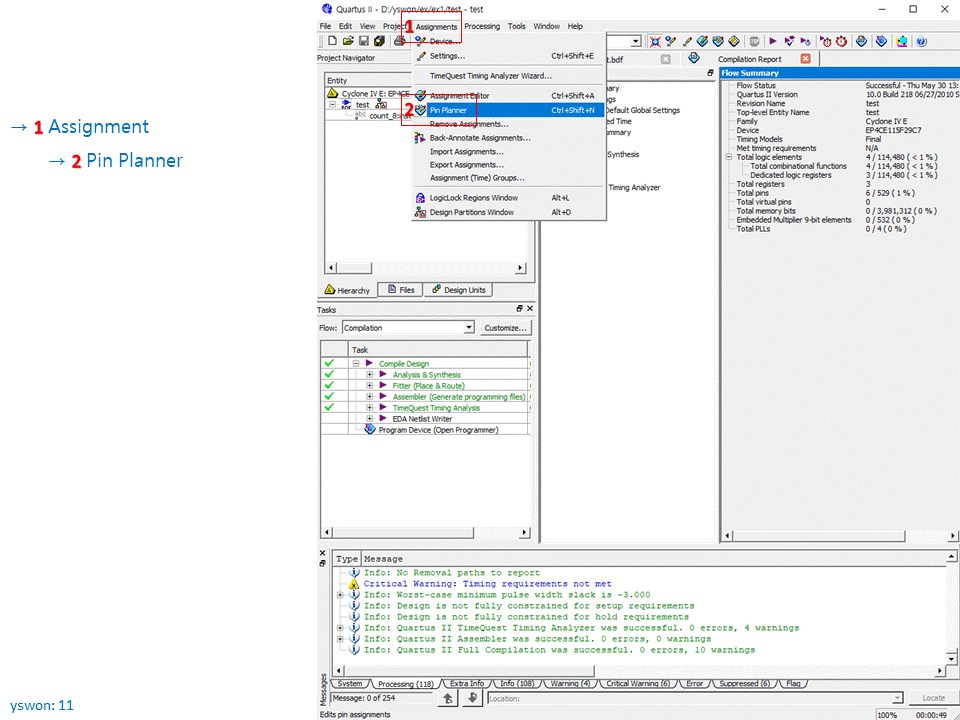
Task: Click the up-arrow previous message button
Action: (x=448, y=698)
